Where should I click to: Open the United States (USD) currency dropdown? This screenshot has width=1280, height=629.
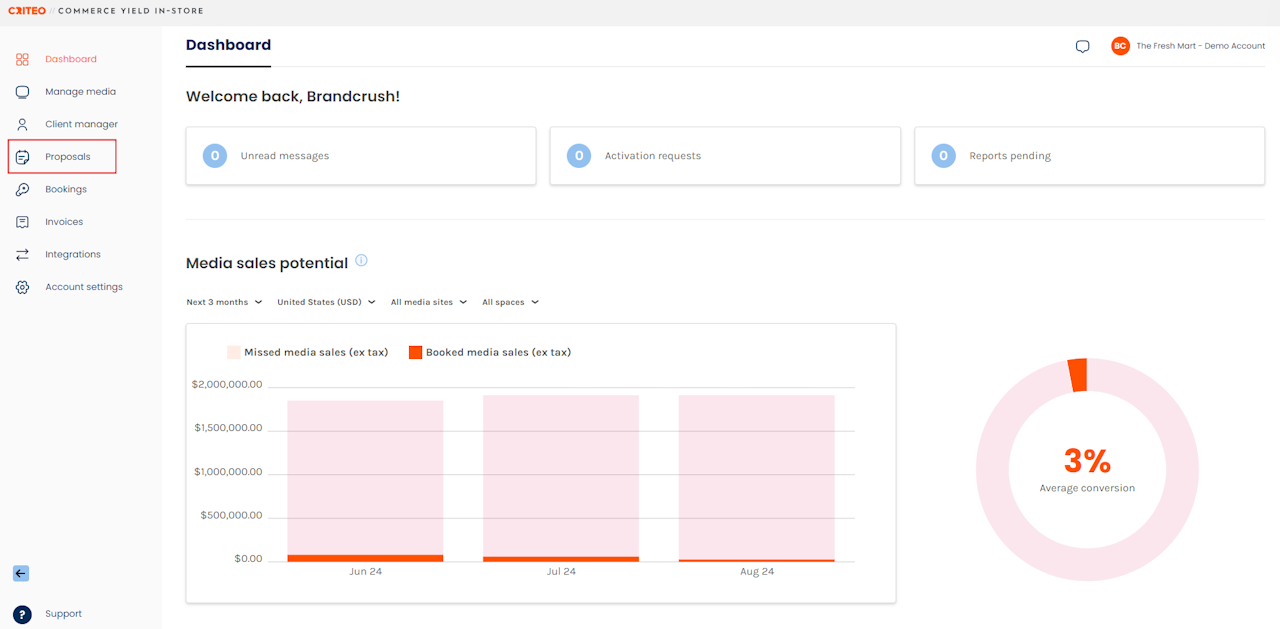[x=326, y=302]
